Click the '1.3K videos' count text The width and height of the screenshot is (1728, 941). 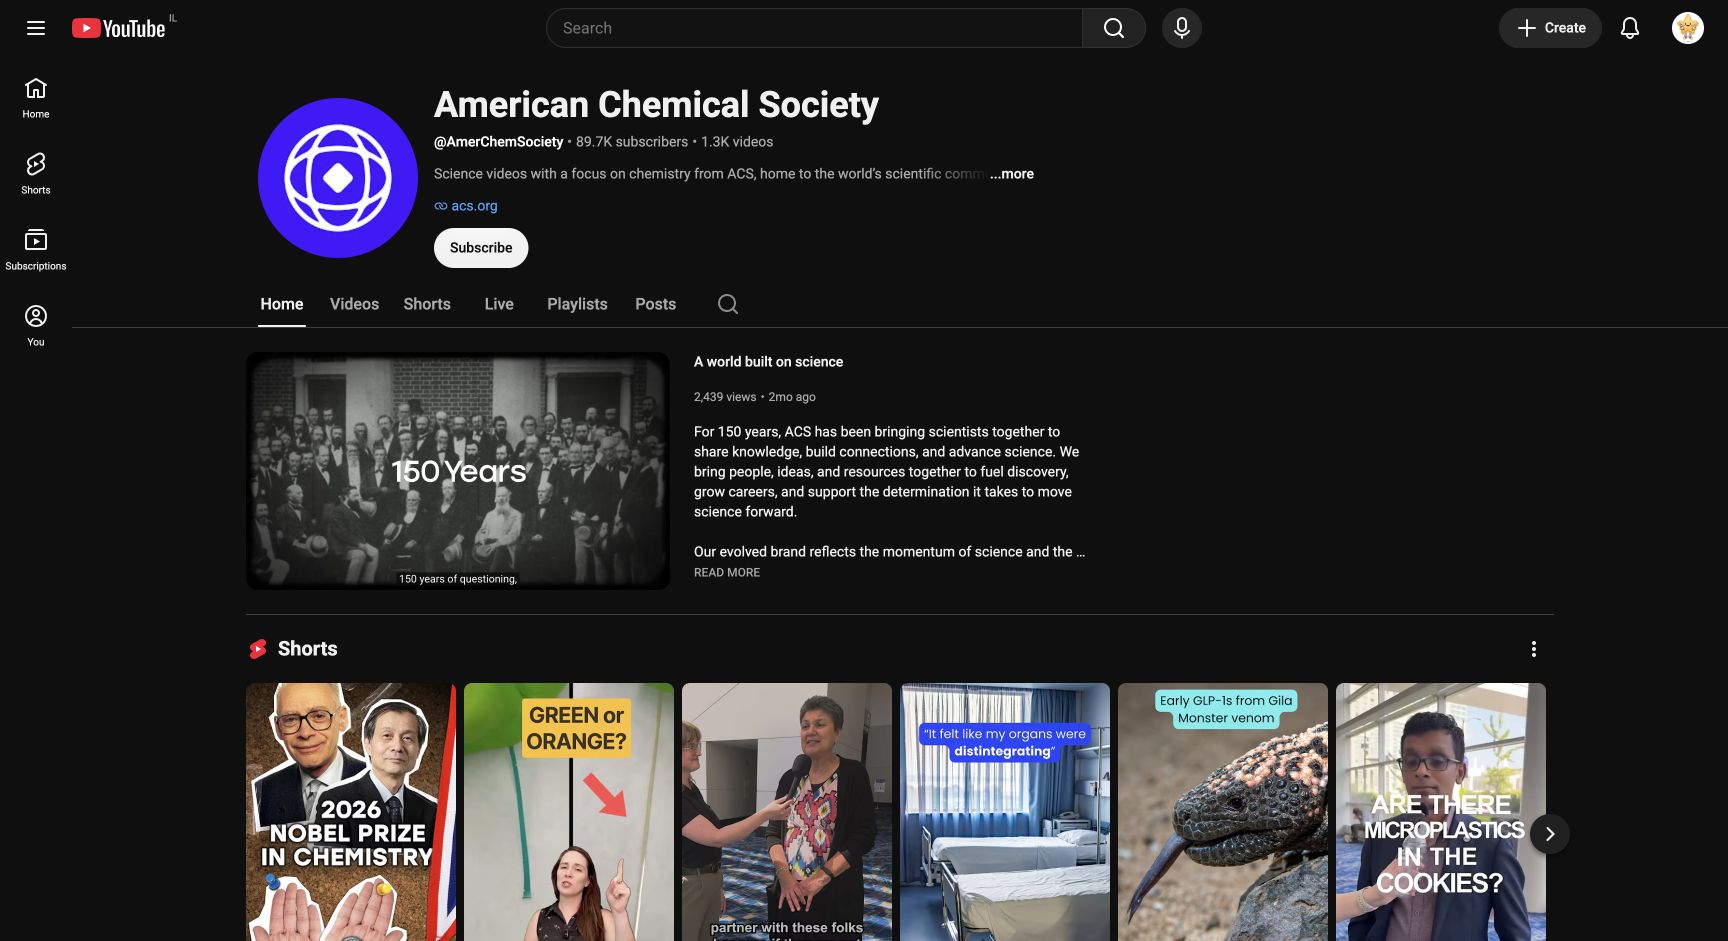737,142
